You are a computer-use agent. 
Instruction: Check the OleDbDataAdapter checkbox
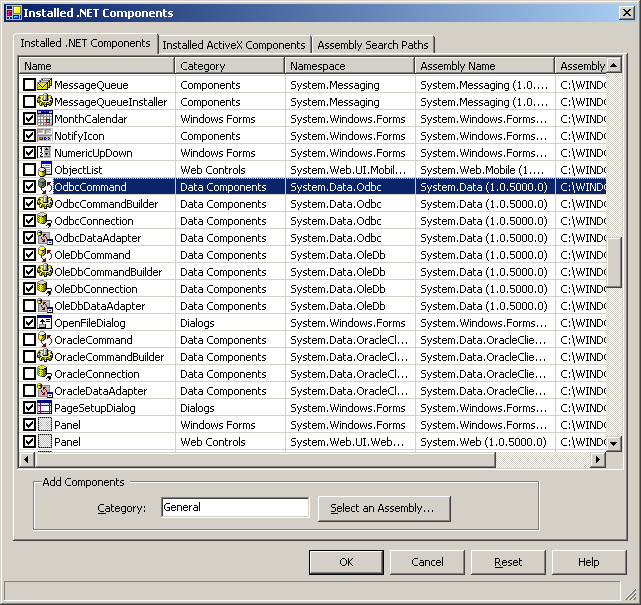click(x=29, y=306)
